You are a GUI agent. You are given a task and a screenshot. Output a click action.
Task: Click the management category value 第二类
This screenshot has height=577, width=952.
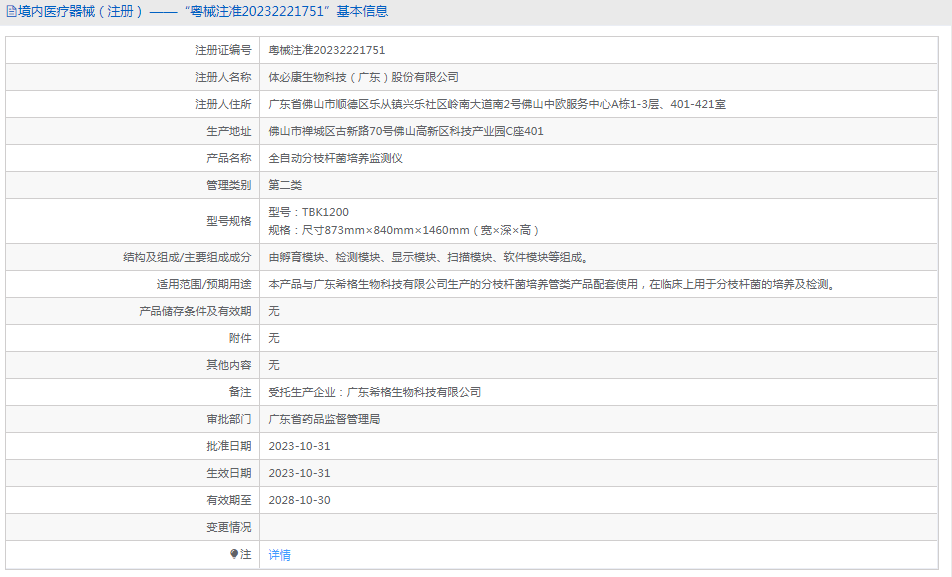[285, 185]
